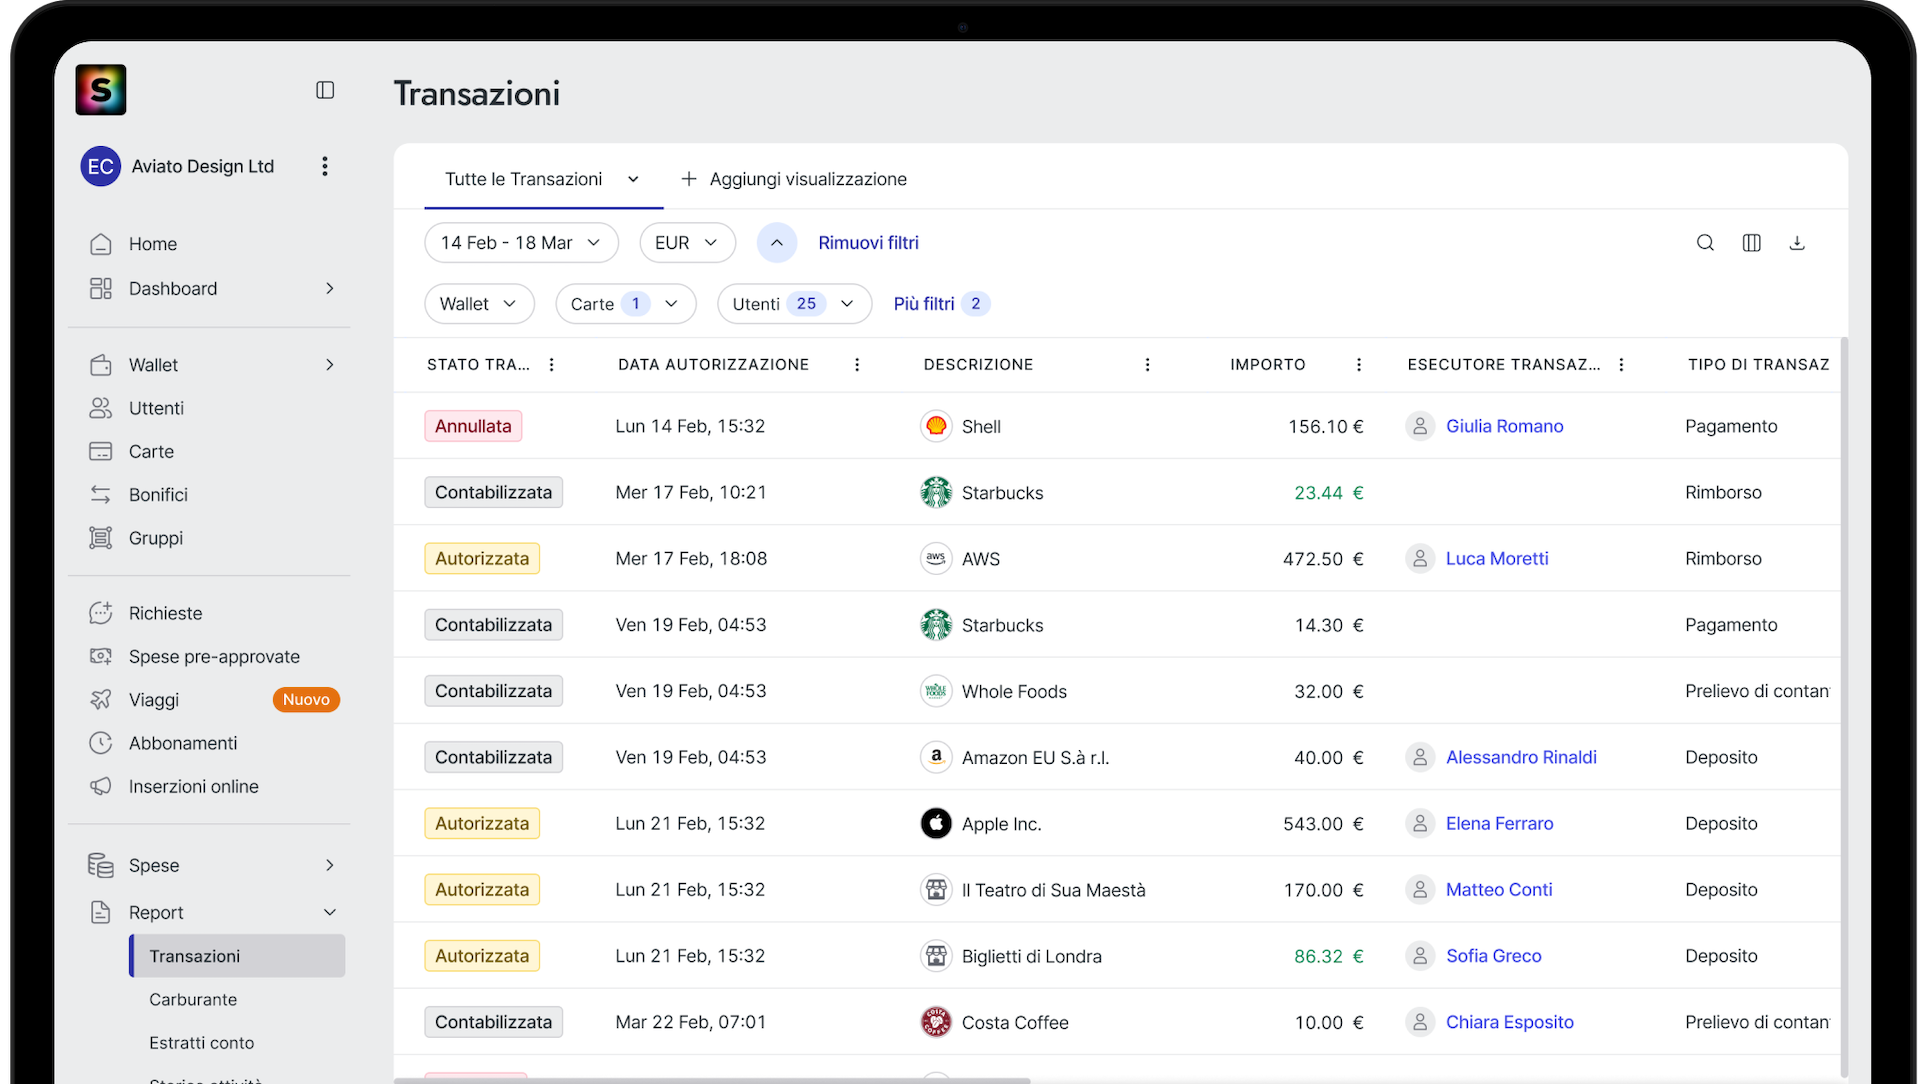Click the search magnifier icon

[1705, 243]
